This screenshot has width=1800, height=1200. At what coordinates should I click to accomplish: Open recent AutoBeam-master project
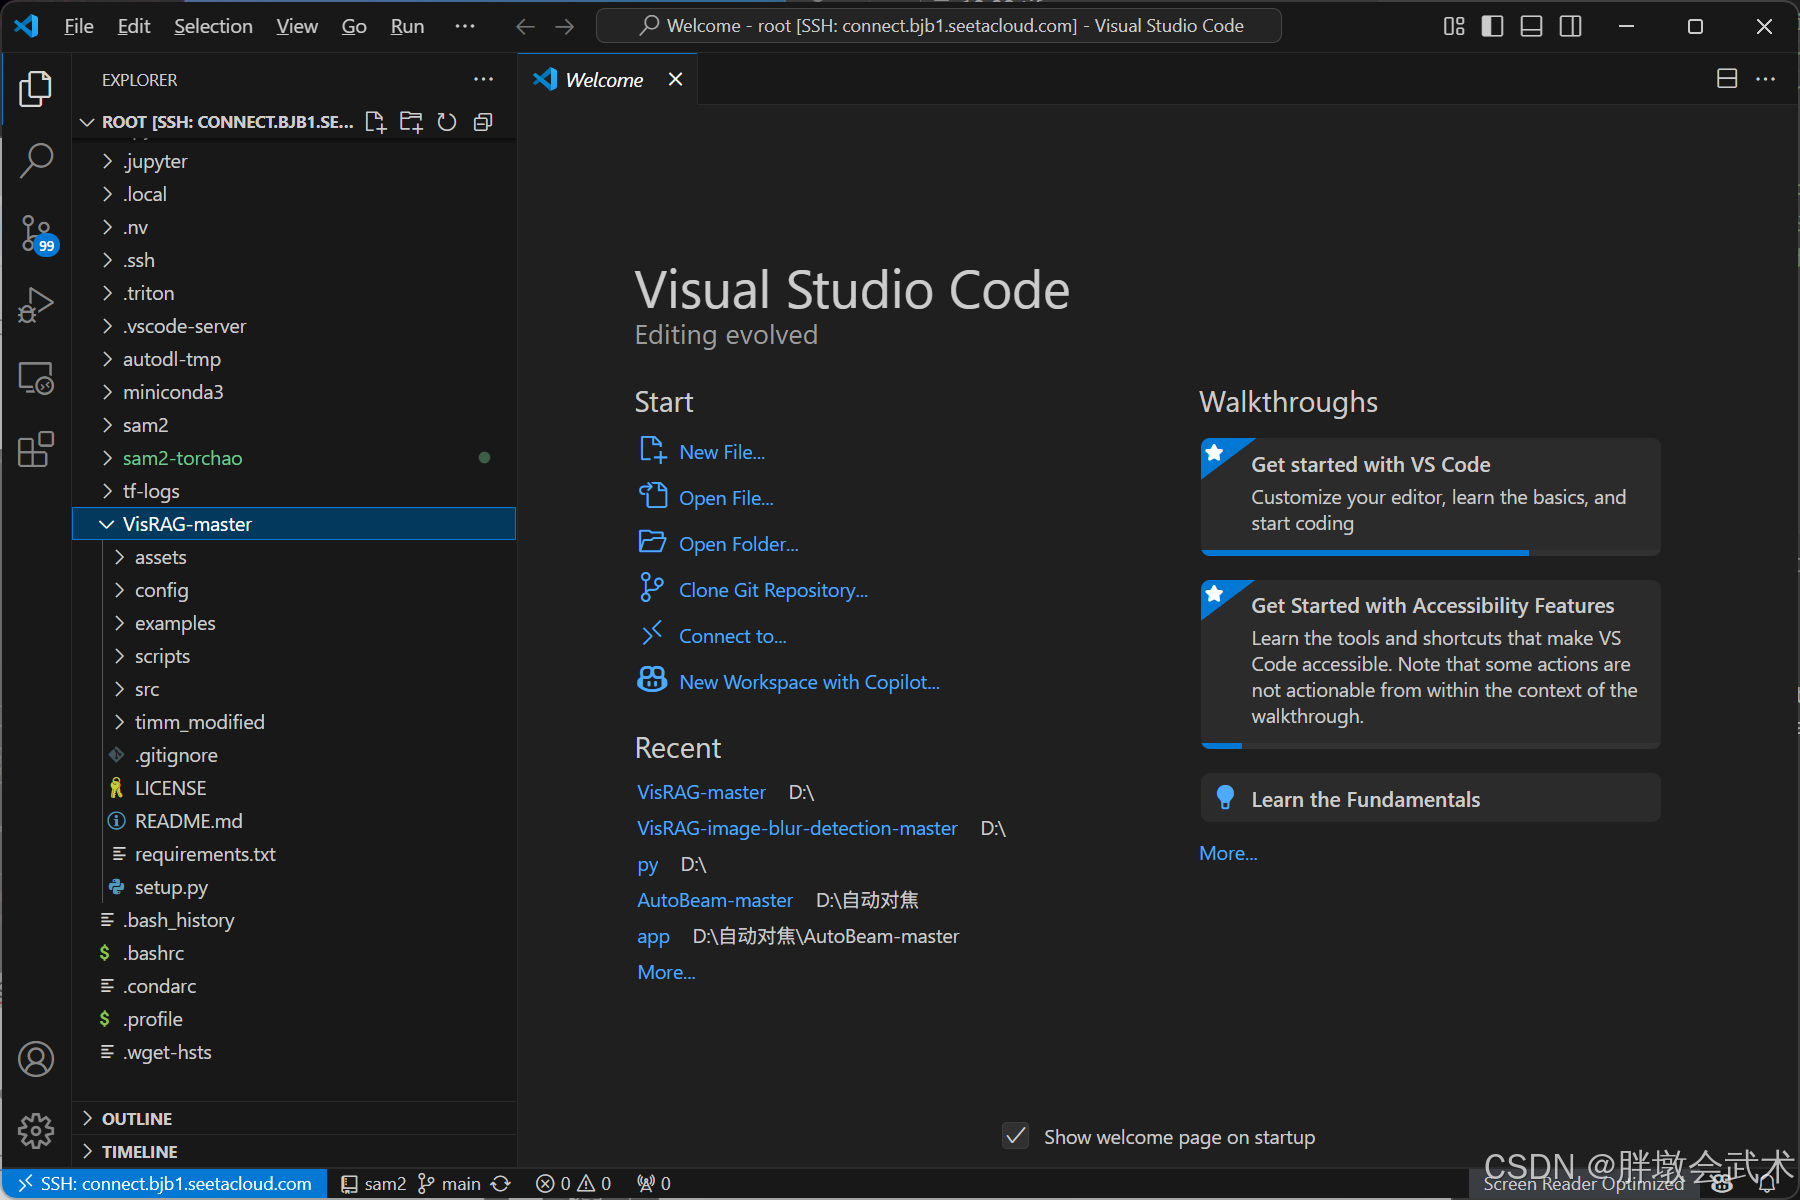pos(715,900)
